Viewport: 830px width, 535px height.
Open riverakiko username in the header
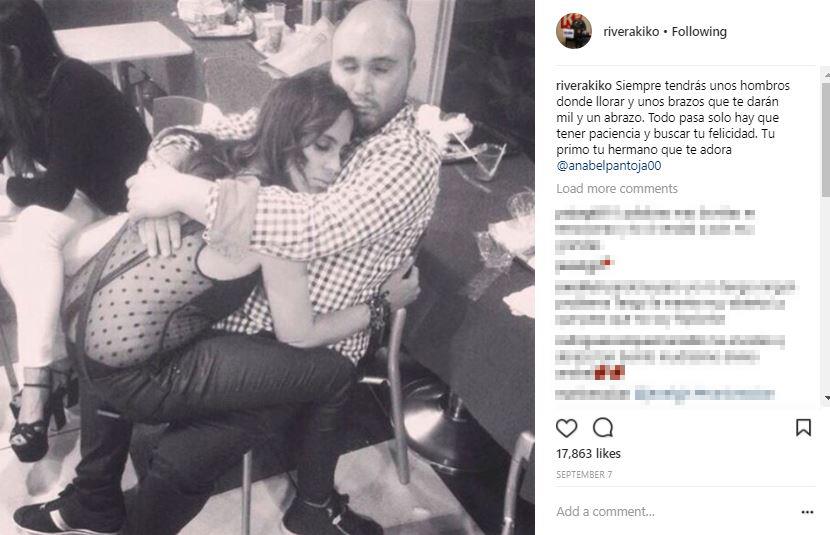[x=631, y=32]
